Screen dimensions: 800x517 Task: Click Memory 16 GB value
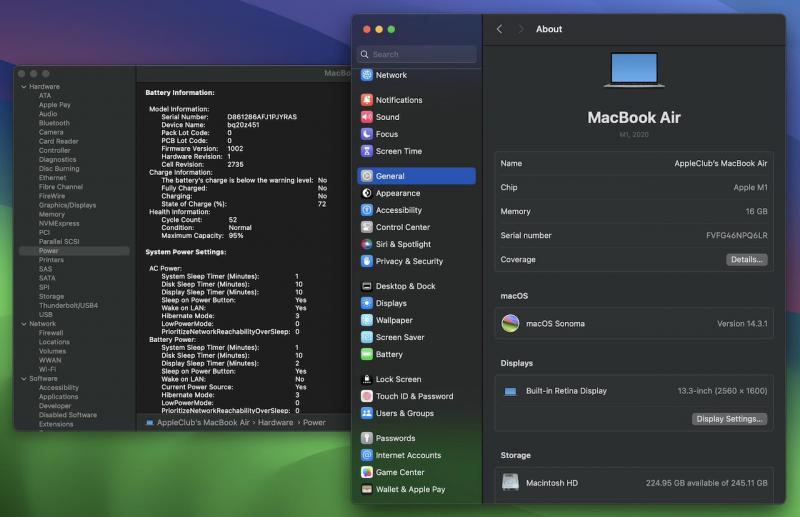coord(756,211)
